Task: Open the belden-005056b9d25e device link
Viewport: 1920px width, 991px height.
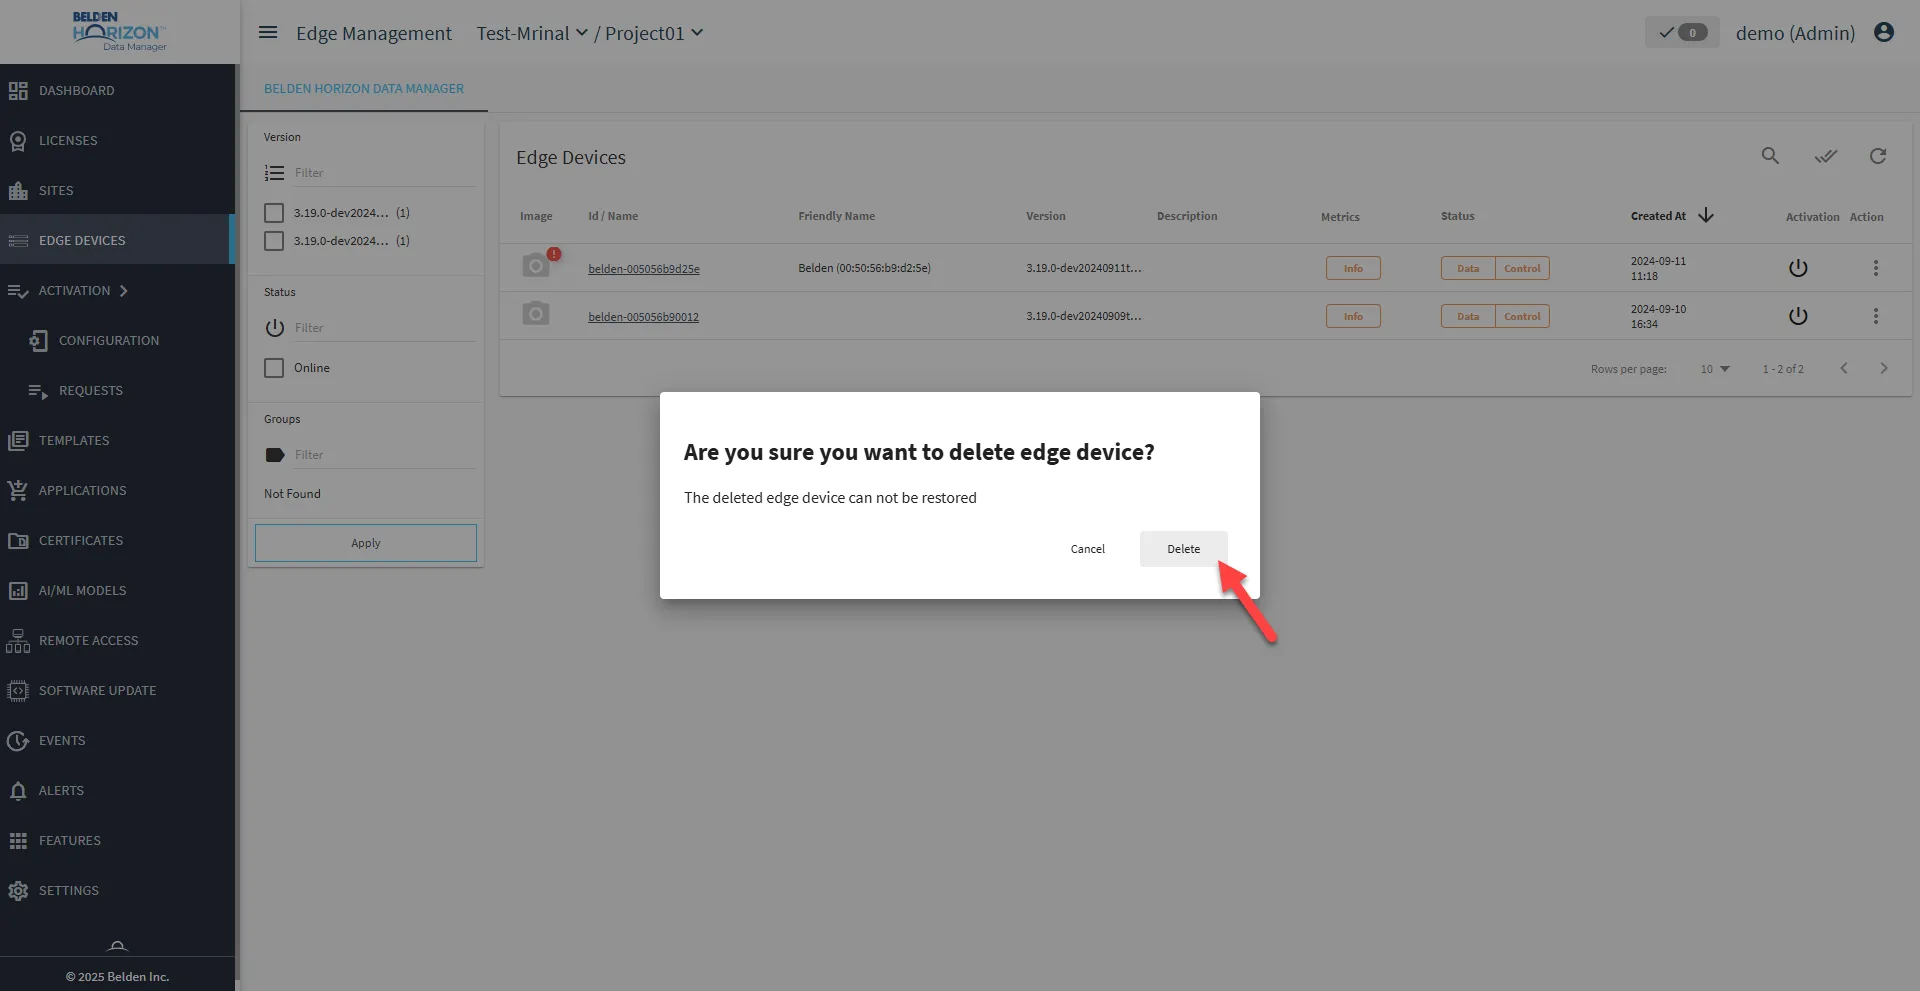Action: [644, 269]
